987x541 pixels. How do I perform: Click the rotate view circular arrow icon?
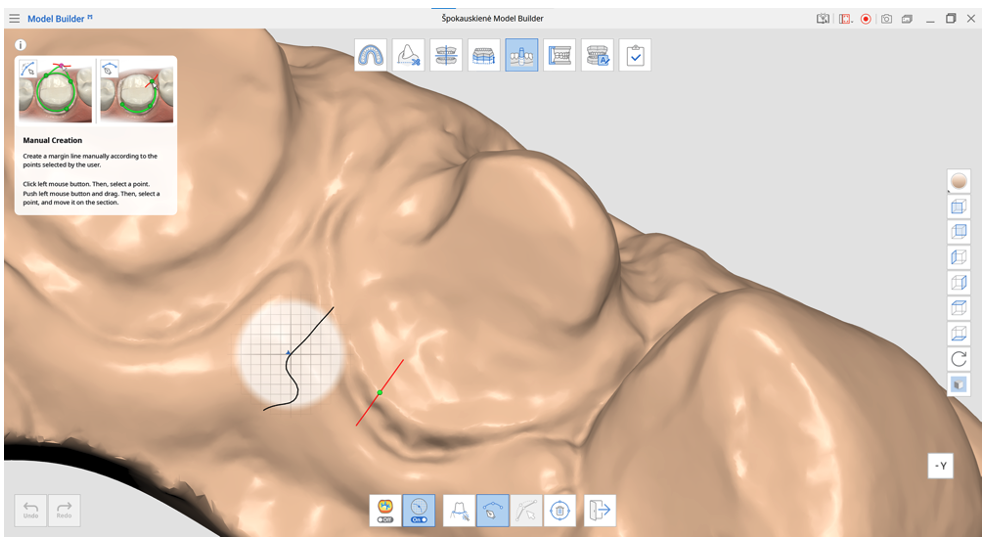[x=959, y=359]
